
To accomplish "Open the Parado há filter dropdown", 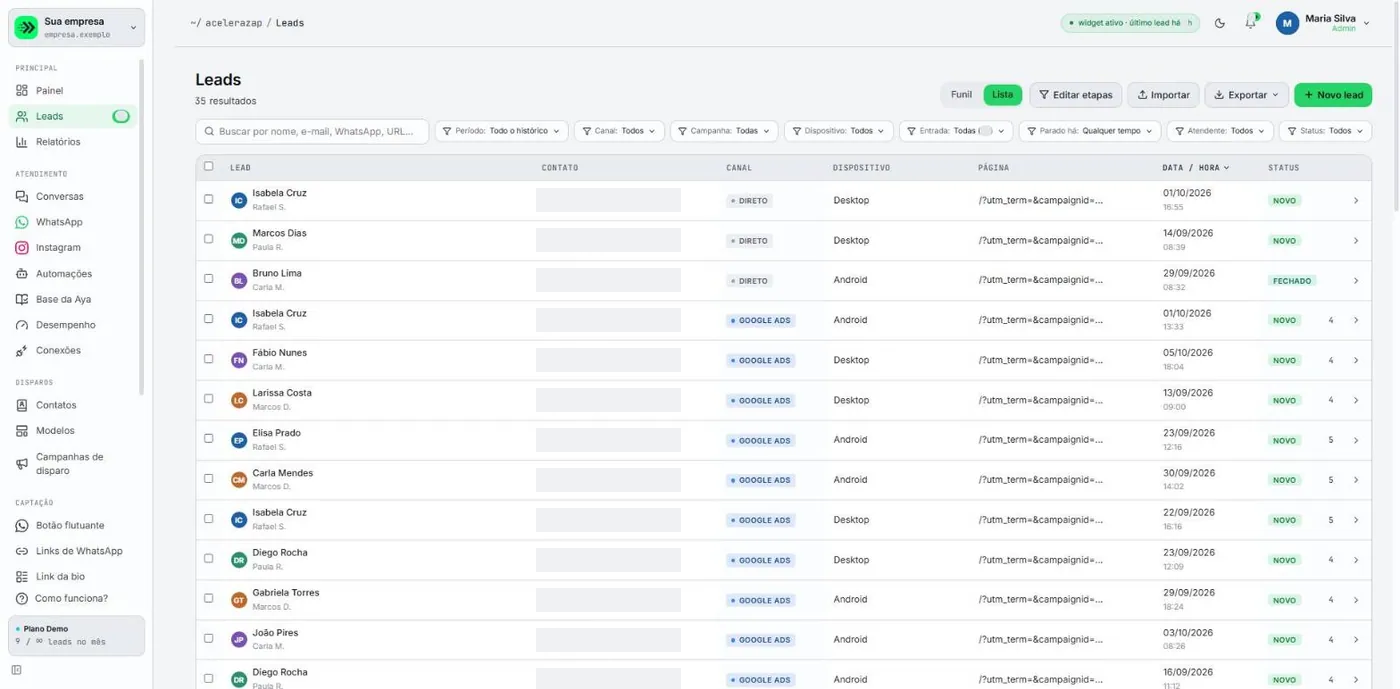I will pos(1090,131).
